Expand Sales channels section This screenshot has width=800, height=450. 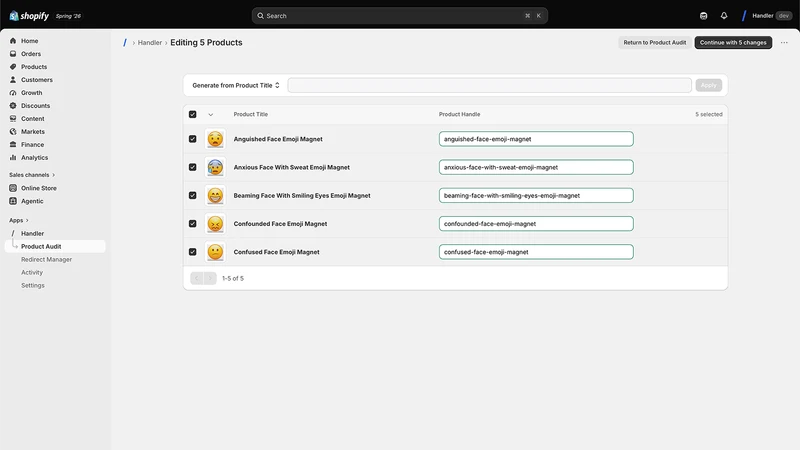[x=32, y=175]
